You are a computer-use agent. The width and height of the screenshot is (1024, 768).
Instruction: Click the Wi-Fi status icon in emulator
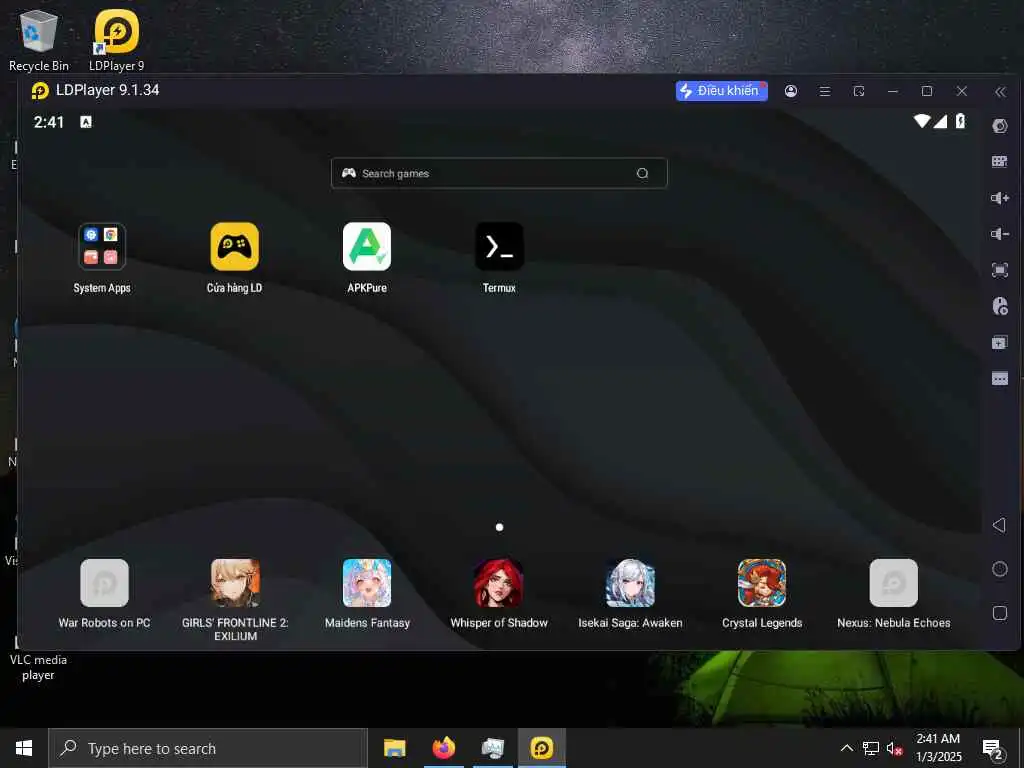(921, 121)
